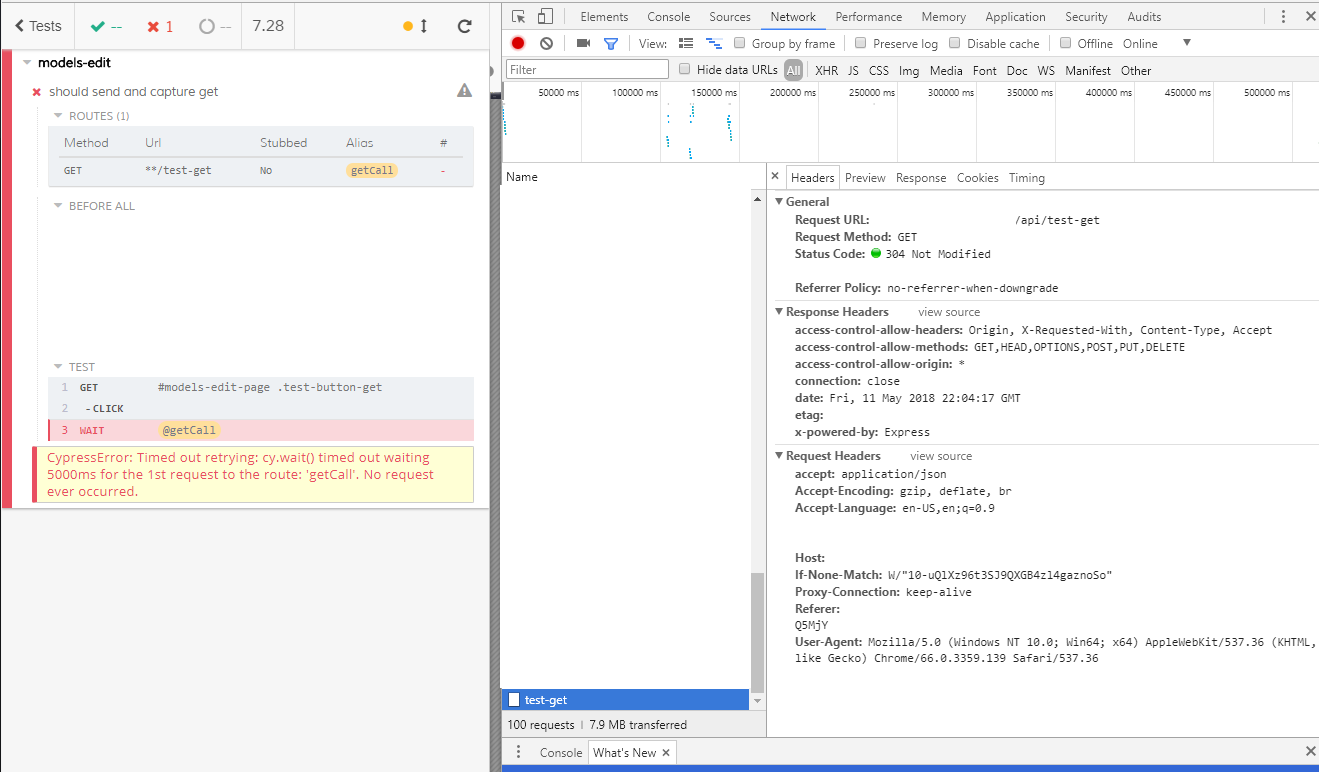Enable Group by frame
Image resolution: width=1319 pixels, height=772 pixels.
point(736,43)
